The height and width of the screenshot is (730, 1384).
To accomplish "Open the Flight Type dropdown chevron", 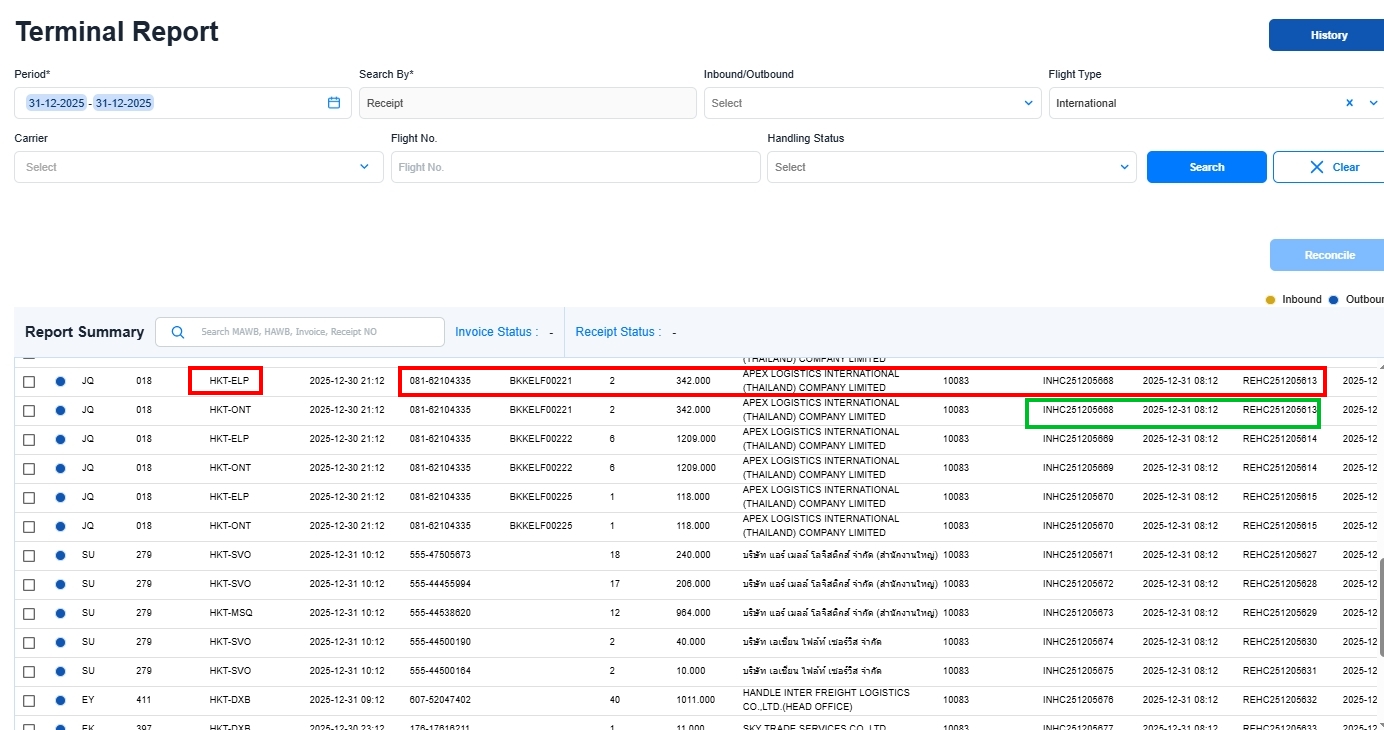I will [1373, 103].
